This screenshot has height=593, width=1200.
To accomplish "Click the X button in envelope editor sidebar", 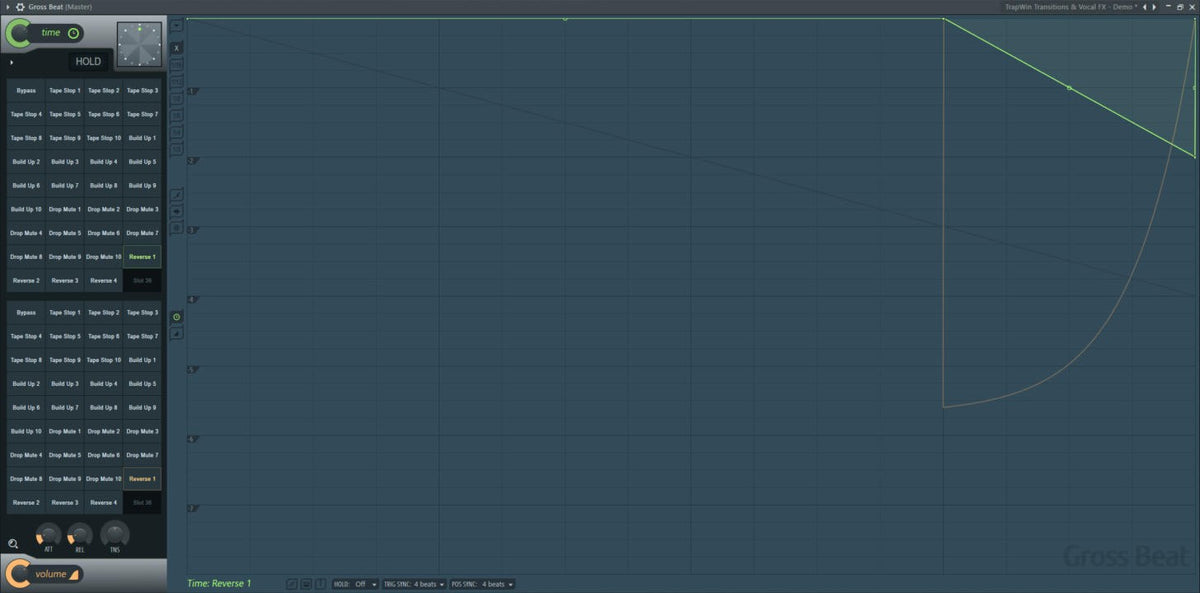I will (177, 47).
